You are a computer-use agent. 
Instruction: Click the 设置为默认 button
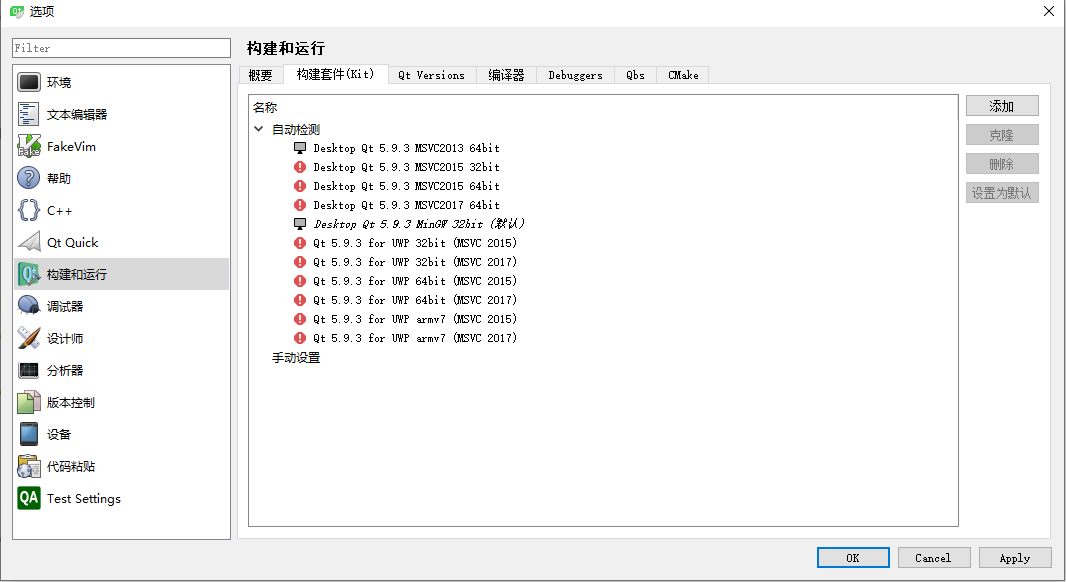pyautogui.click(x=1002, y=193)
